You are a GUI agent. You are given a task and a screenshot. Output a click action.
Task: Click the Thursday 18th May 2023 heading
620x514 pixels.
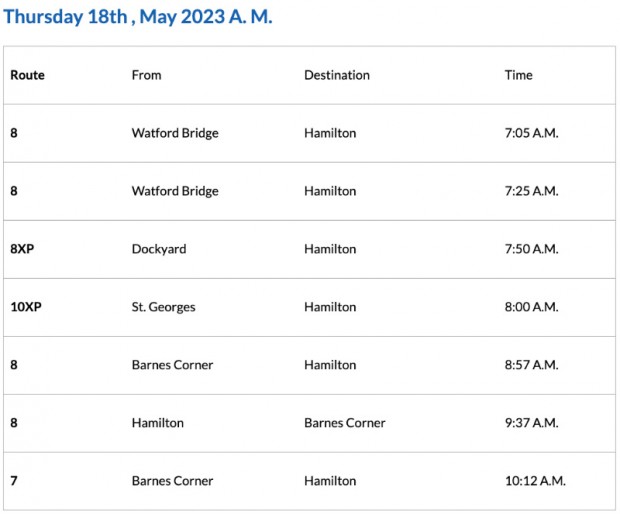pos(138,18)
